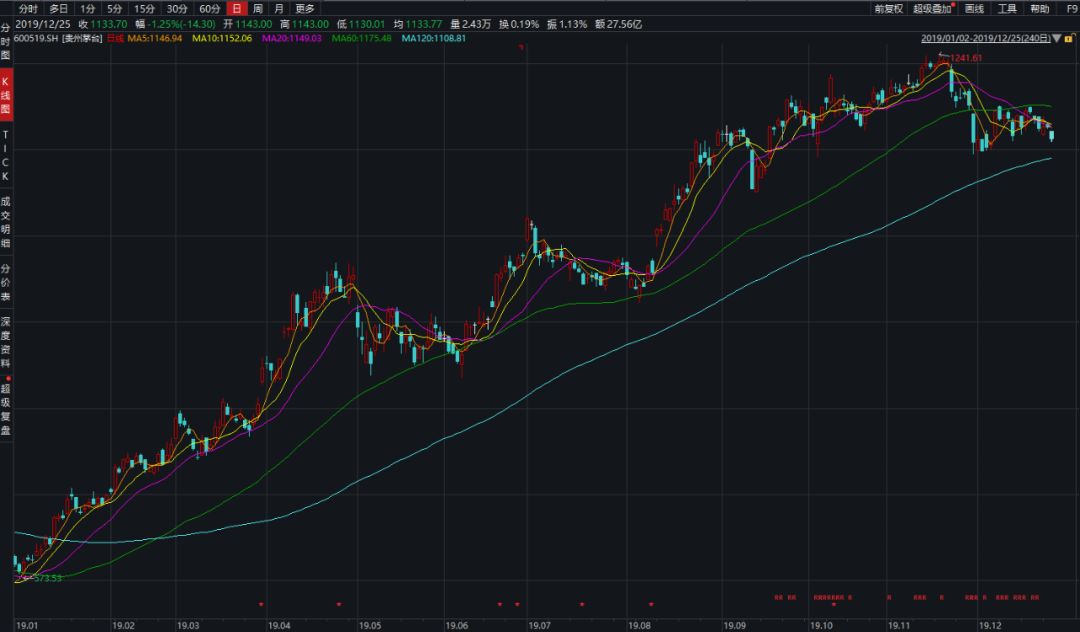Open the 超级复盘 sidebar panel
Viewport: 1080px width, 632px height.
point(6,410)
